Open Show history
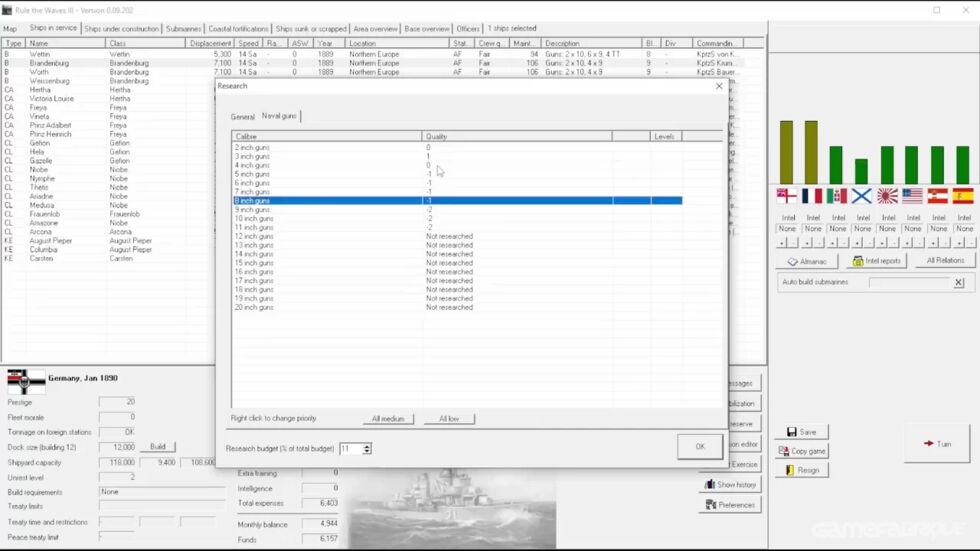Screen dimensions: 980x551 (x=729, y=485)
